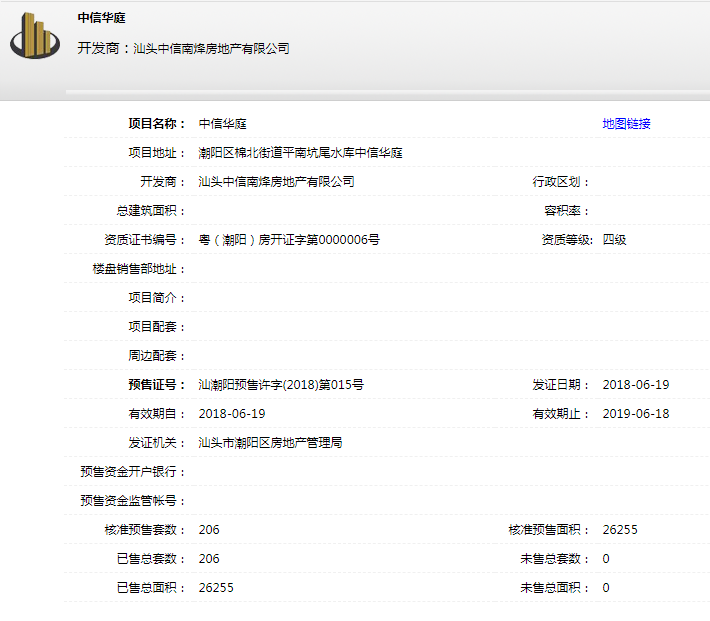The height and width of the screenshot is (621, 710).
Task: Click the 中信华庭 header title
Action: 102,18
